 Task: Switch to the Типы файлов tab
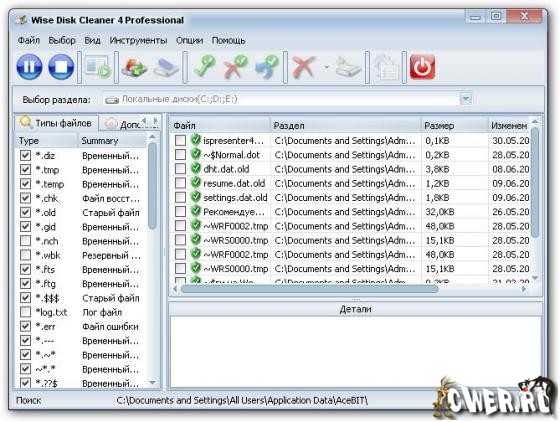click(x=56, y=123)
